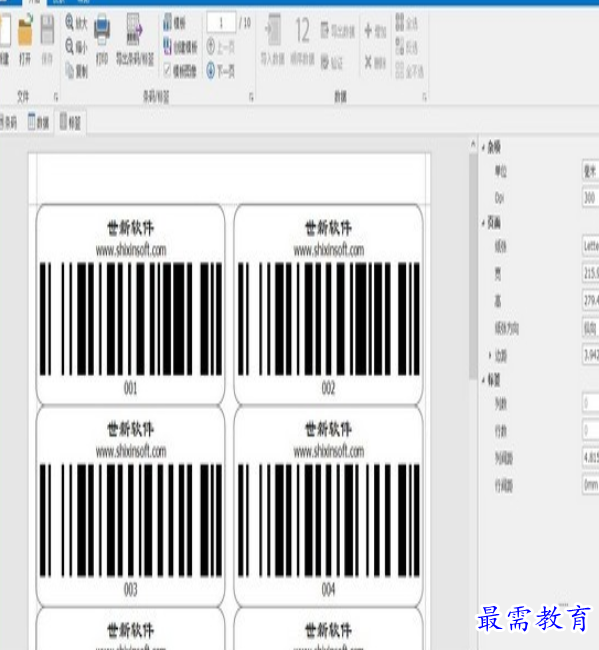Switch to the 条码 view tab
The width and height of the screenshot is (599, 650).
[8, 122]
